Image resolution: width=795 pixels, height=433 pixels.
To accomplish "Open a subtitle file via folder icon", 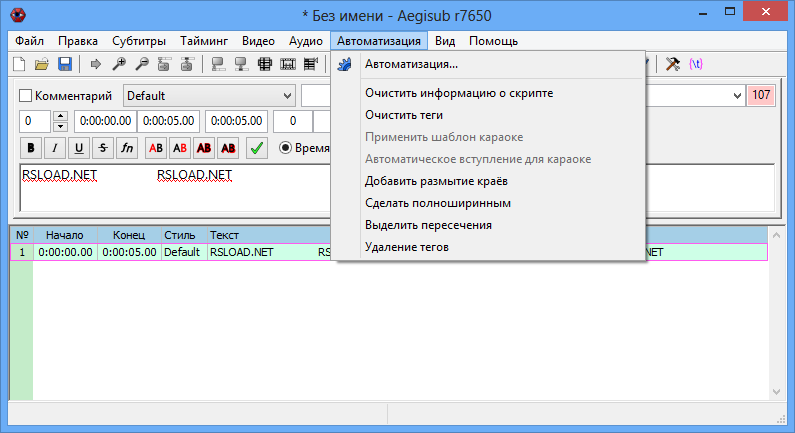I will click(x=42, y=64).
